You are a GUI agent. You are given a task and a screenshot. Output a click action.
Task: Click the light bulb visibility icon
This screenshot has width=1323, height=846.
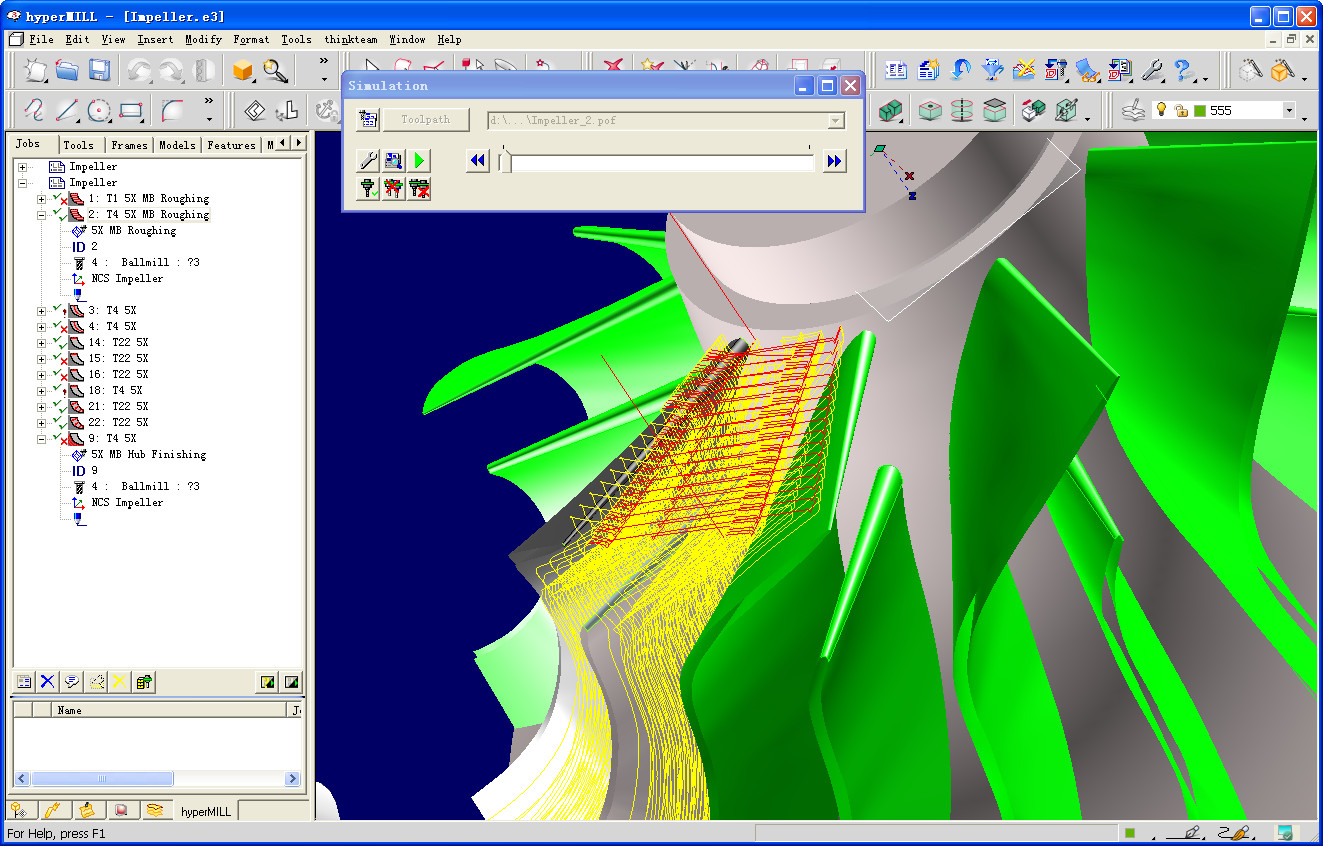click(x=1162, y=110)
